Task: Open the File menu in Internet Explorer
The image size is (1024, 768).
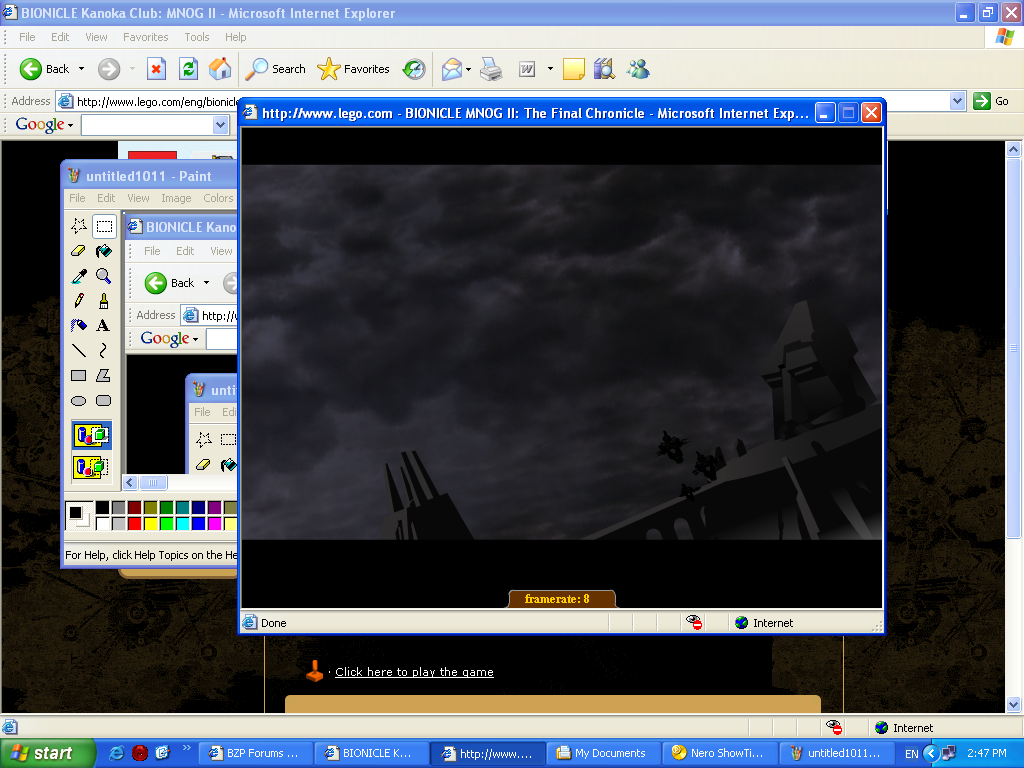Action: [27, 37]
